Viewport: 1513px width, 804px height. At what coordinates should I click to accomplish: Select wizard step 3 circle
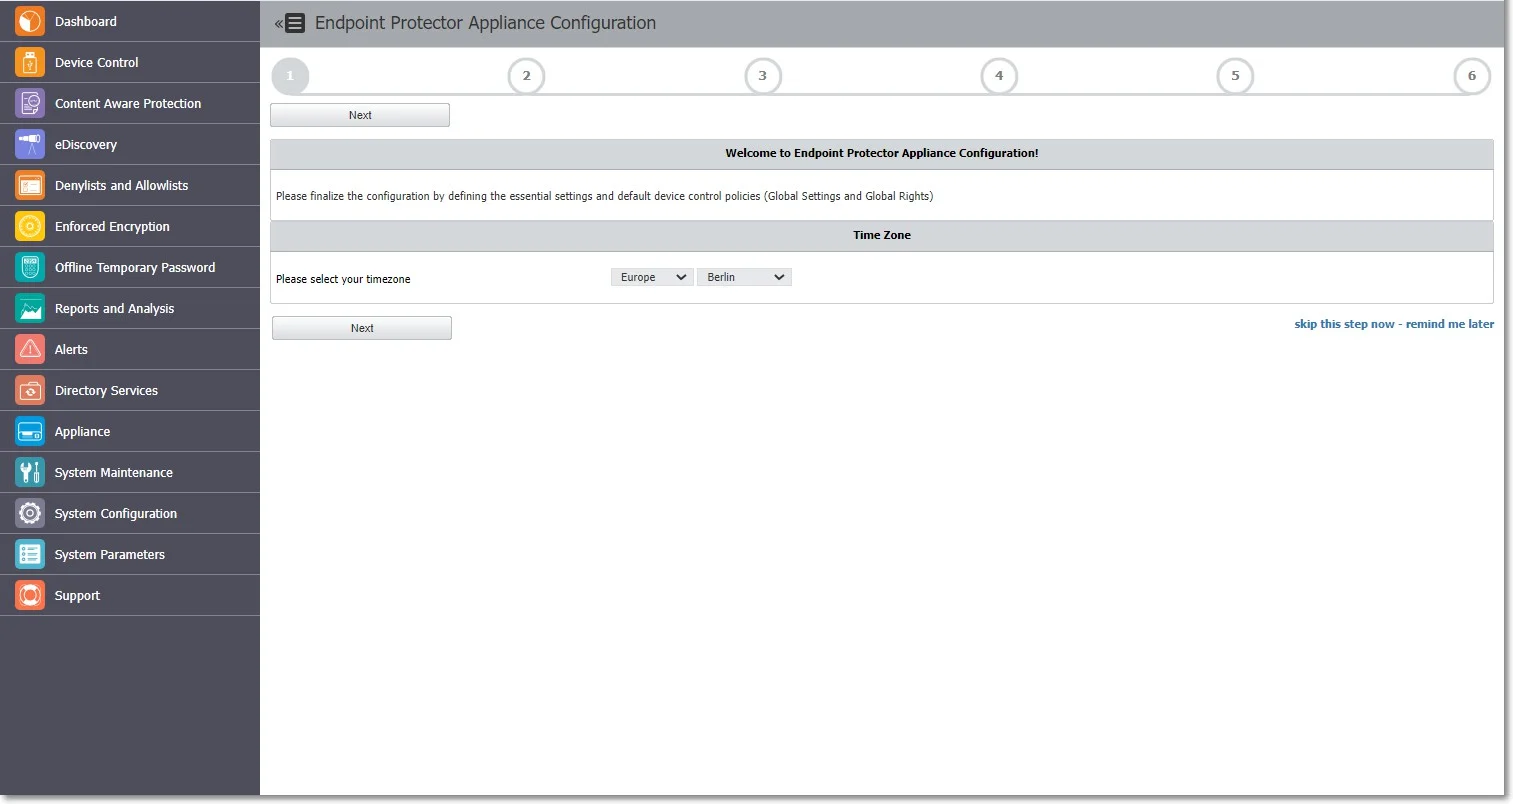[x=763, y=76]
